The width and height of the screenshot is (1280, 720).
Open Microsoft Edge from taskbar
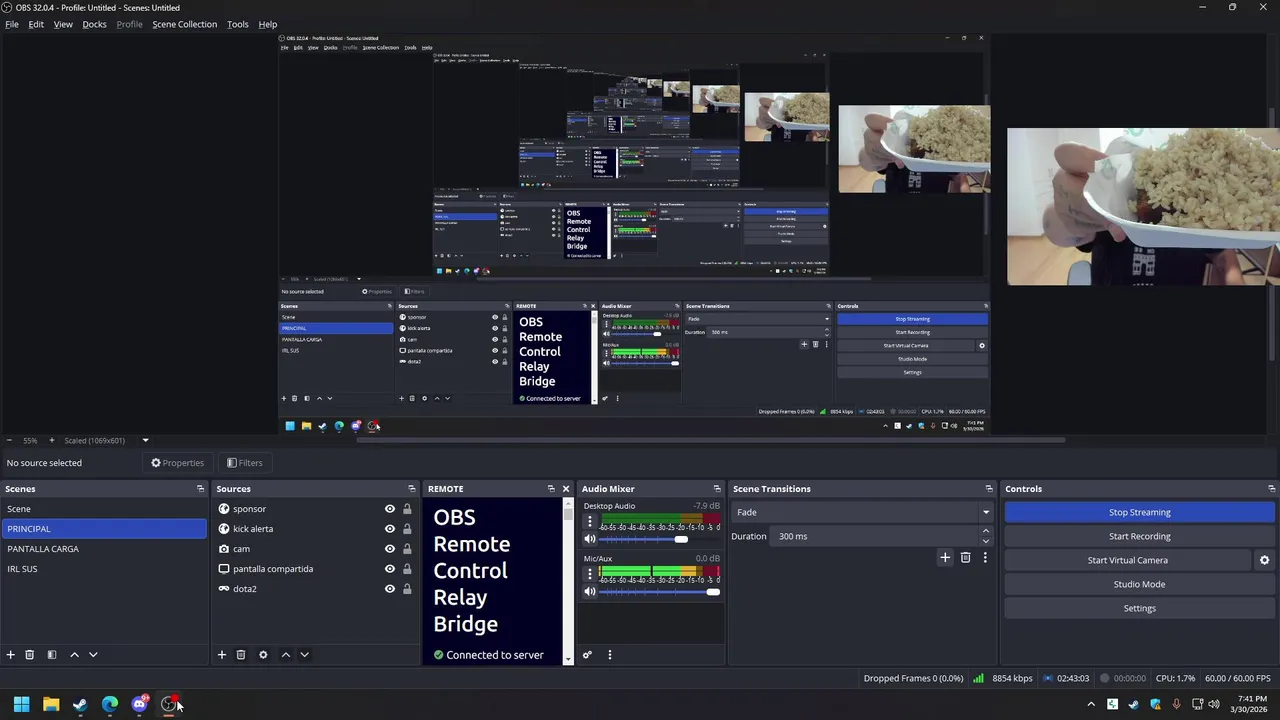pyautogui.click(x=110, y=704)
